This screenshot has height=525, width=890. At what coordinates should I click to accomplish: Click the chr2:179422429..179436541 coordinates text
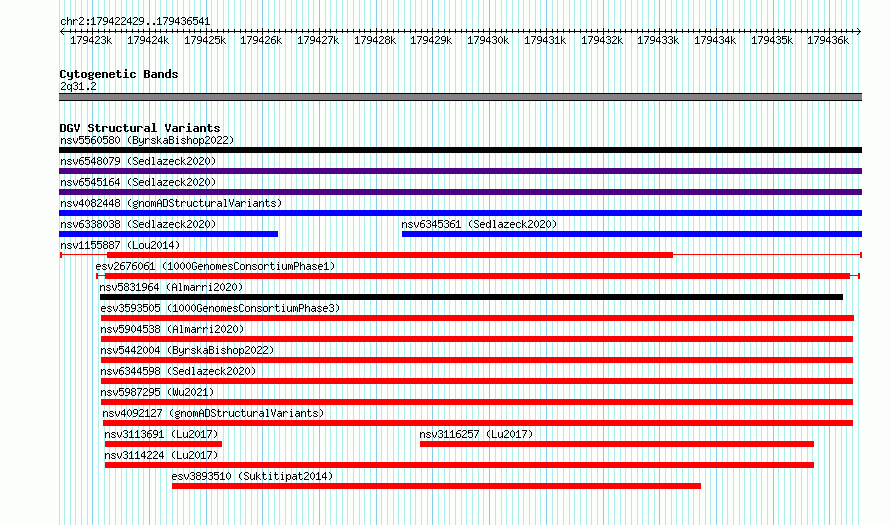point(135,21)
